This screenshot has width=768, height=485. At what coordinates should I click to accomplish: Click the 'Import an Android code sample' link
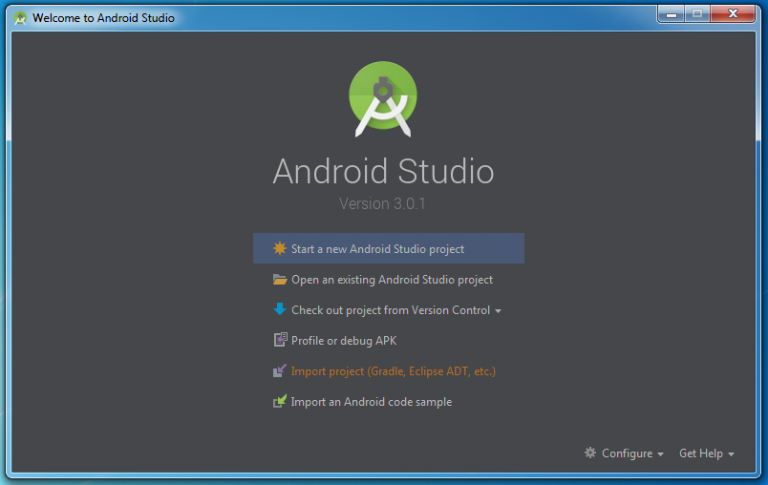click(371, 402)
